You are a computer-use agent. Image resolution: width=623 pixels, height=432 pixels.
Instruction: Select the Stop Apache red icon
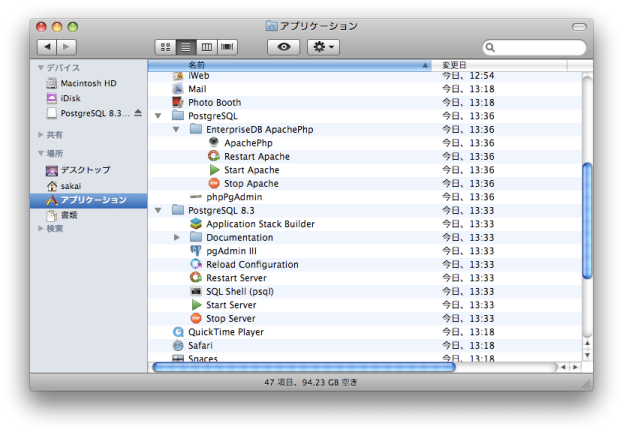click(x=214, y=183)
